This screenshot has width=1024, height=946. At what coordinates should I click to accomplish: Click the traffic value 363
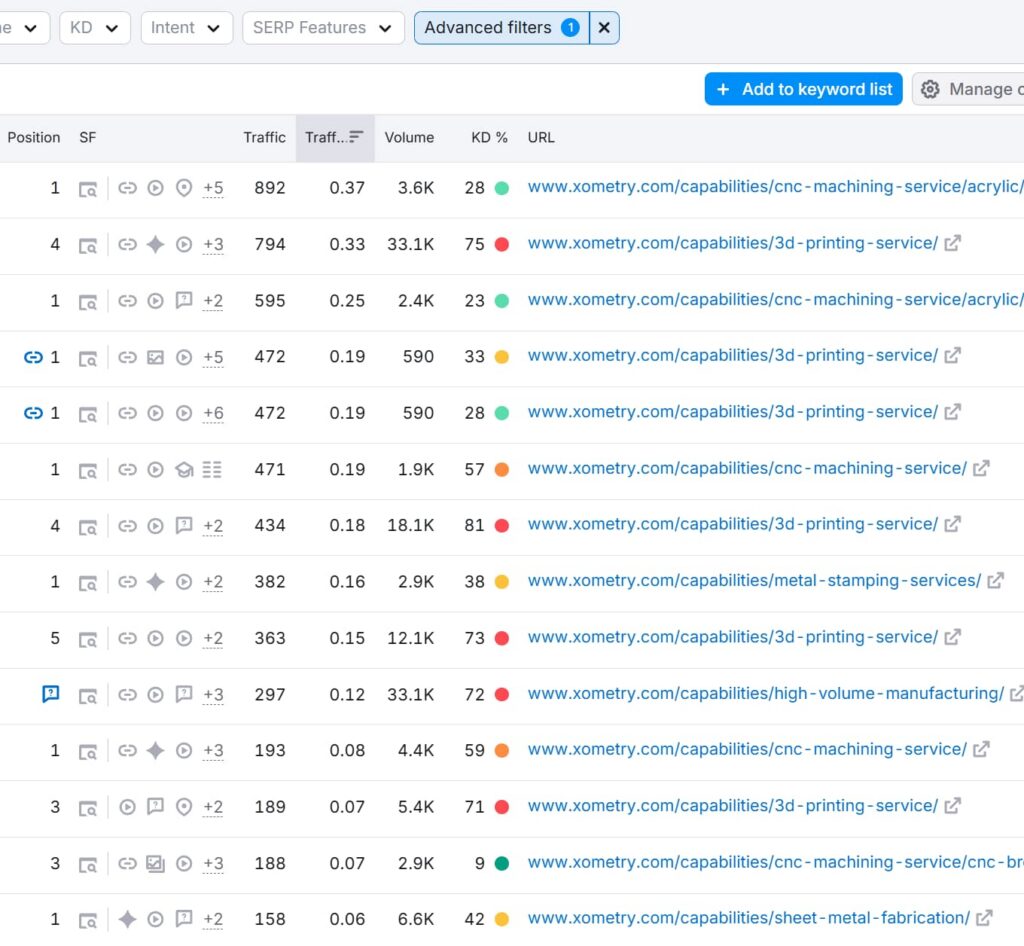click(270, 638)
